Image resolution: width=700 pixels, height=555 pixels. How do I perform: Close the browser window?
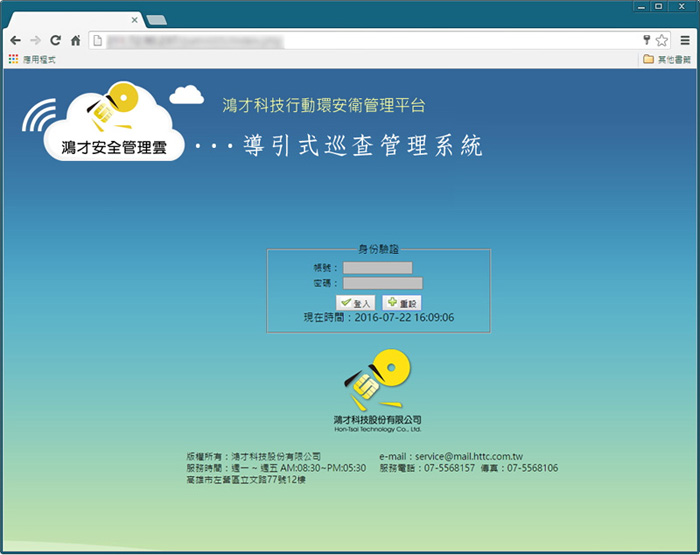(682, 6)
